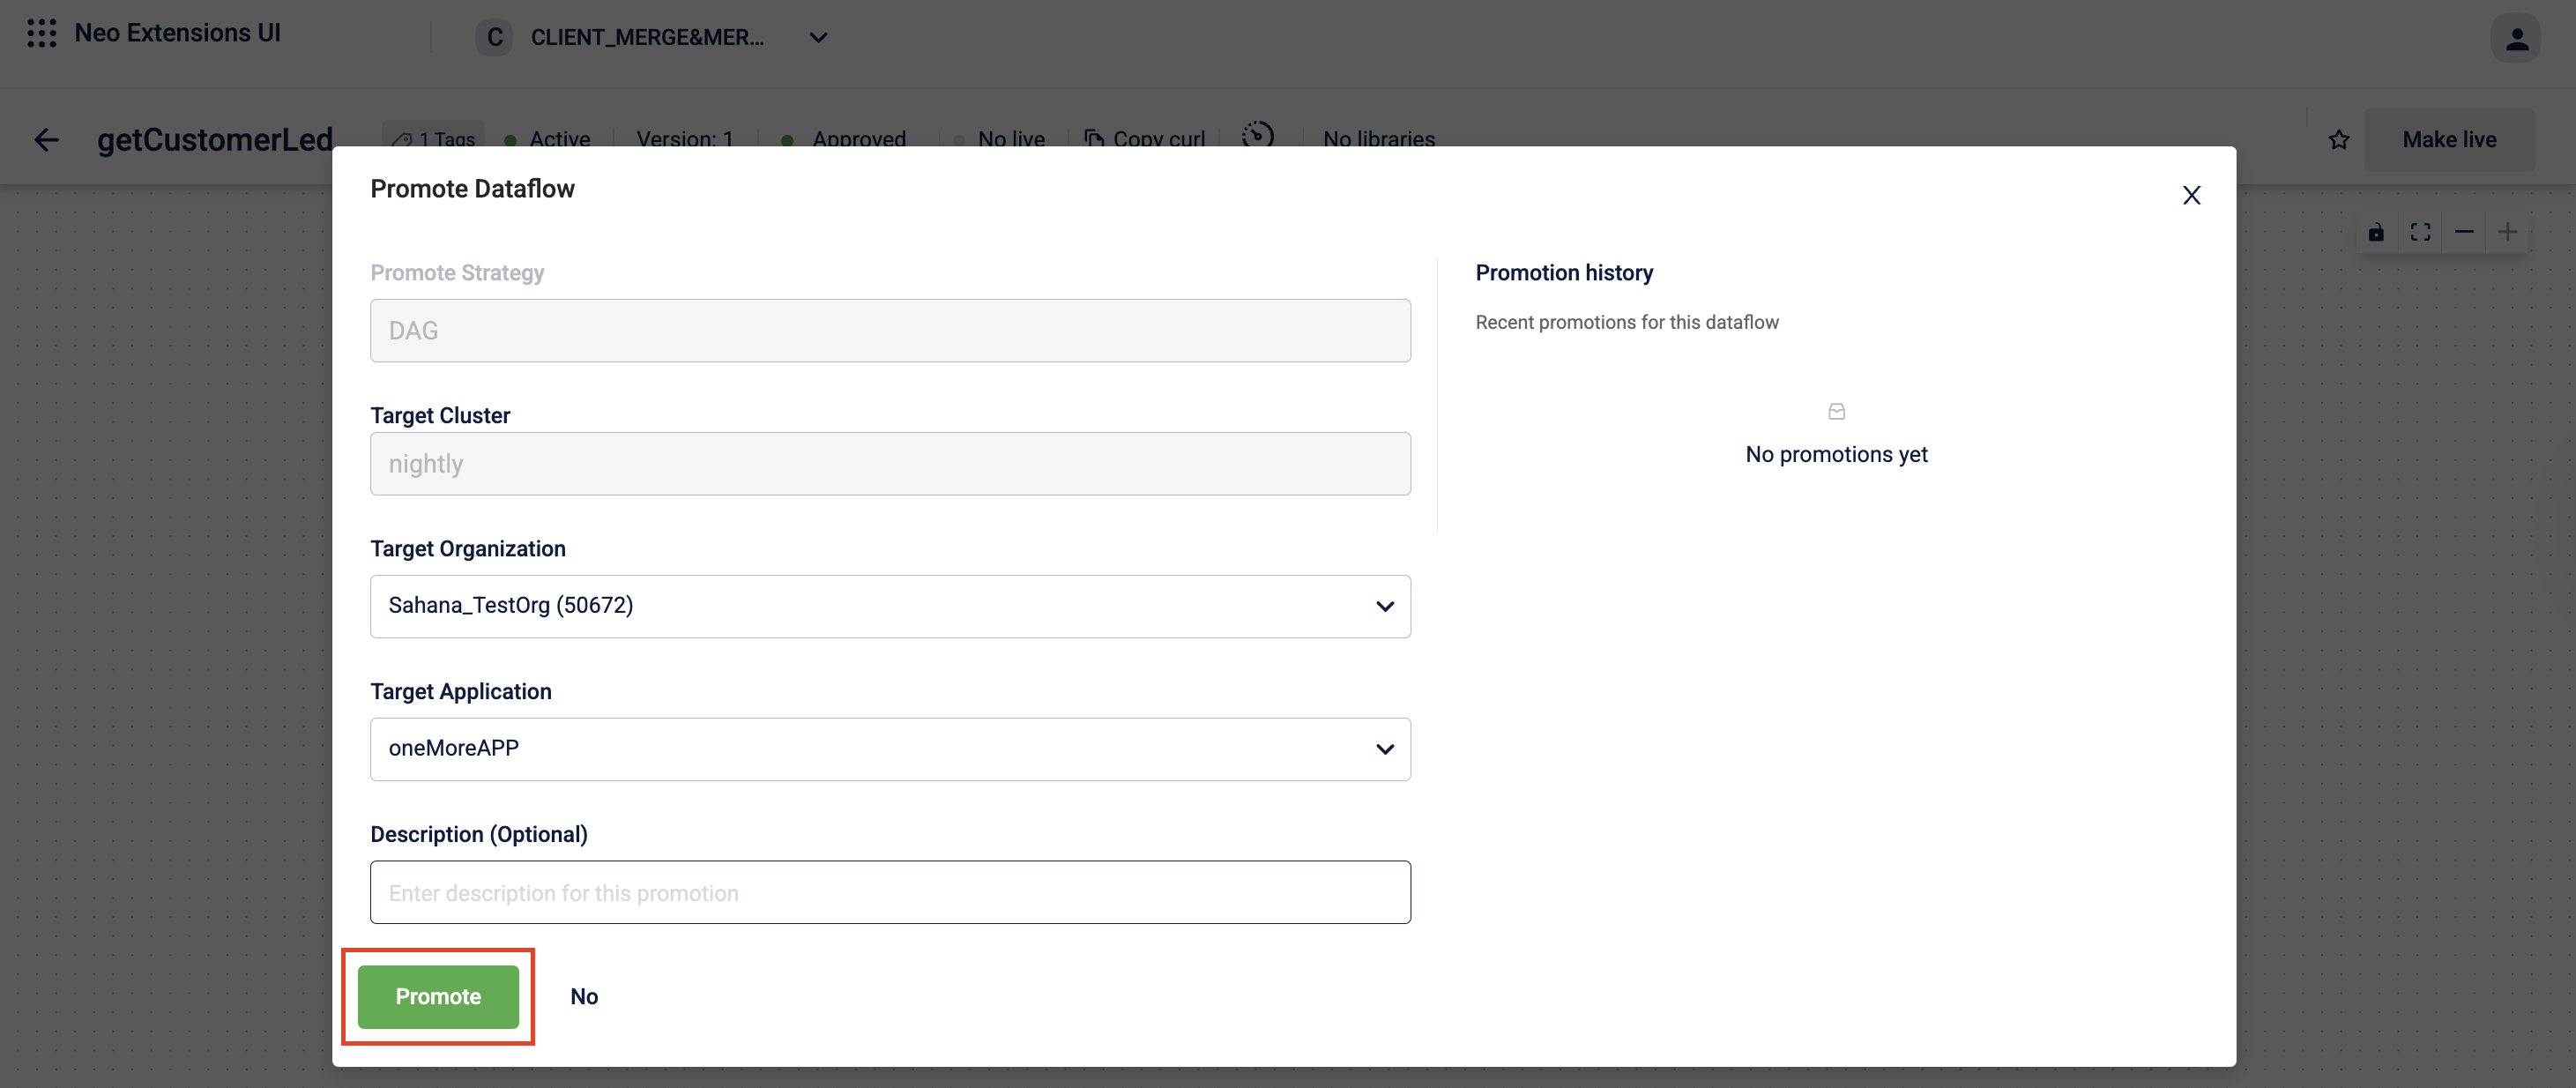The image size is (2576, 1088).
Task: Click into the Description input field
Action: (889, 892)
